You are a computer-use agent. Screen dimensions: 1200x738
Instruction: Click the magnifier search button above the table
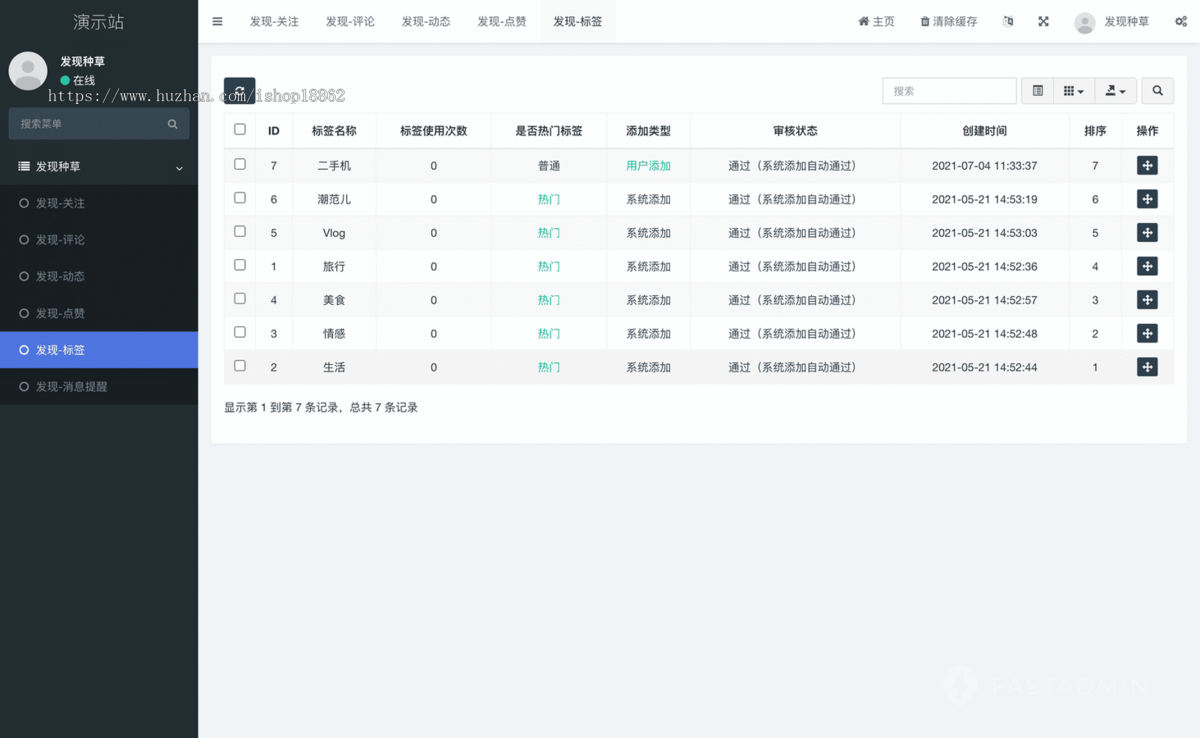(1157, 90)
